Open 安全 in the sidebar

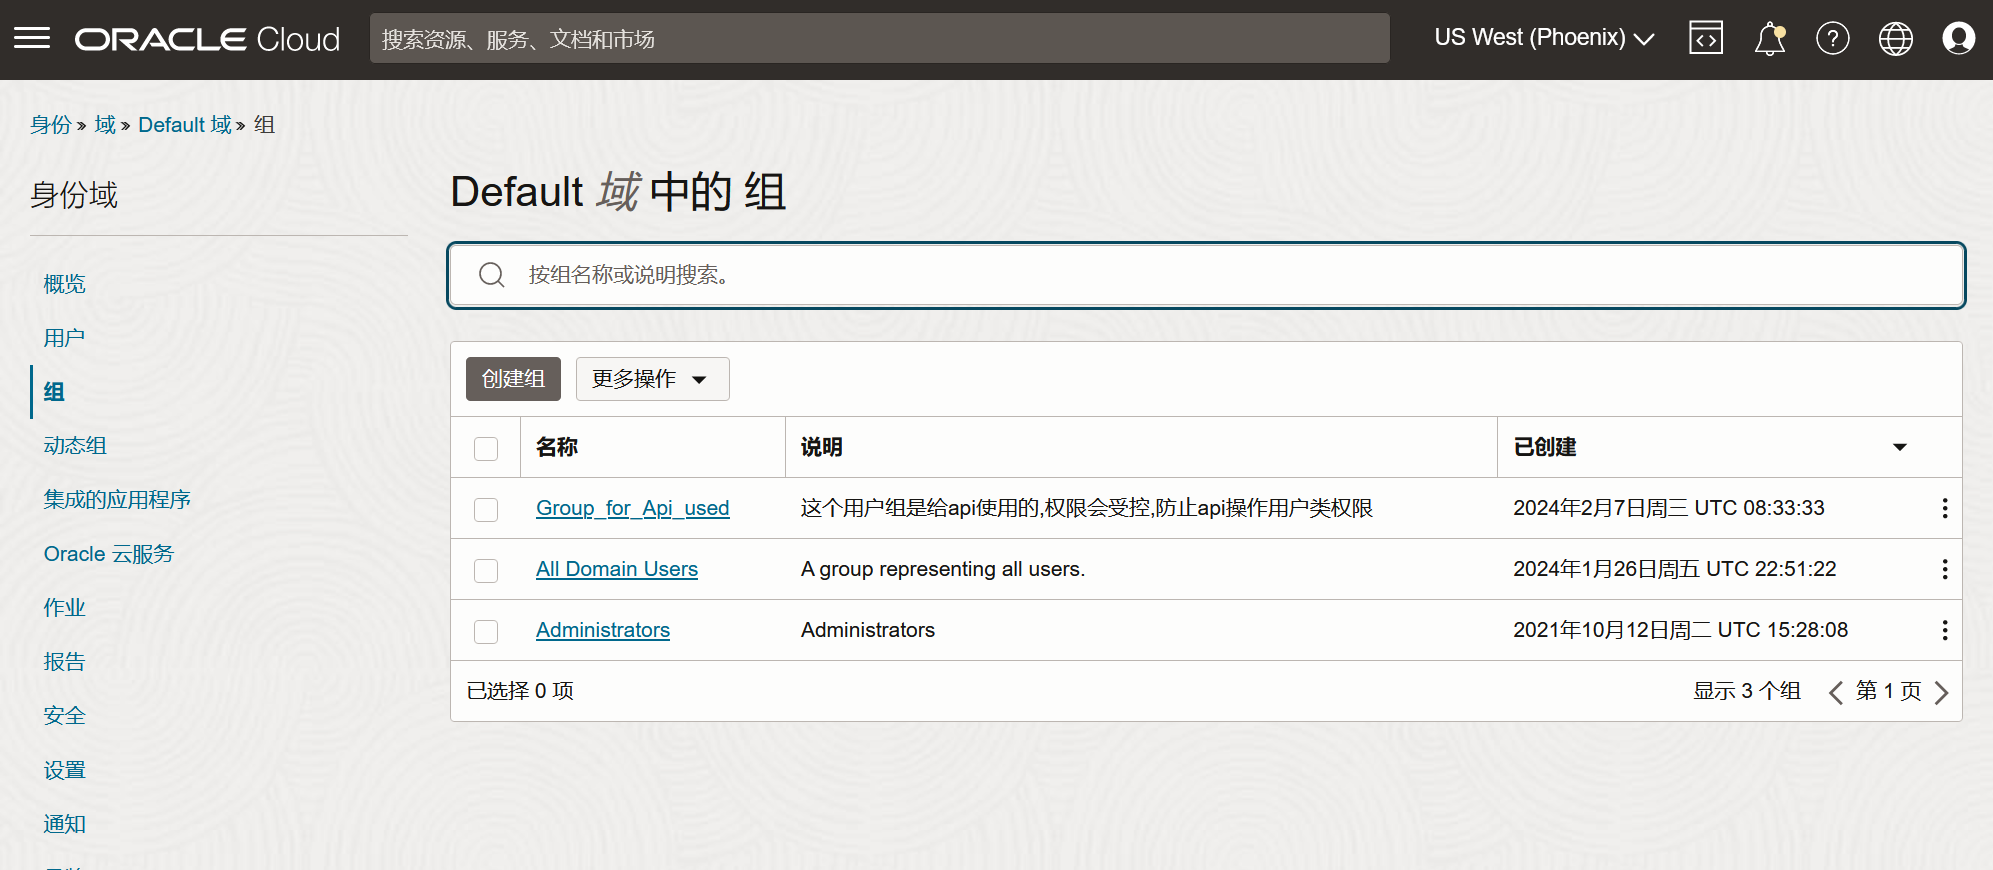65,716
